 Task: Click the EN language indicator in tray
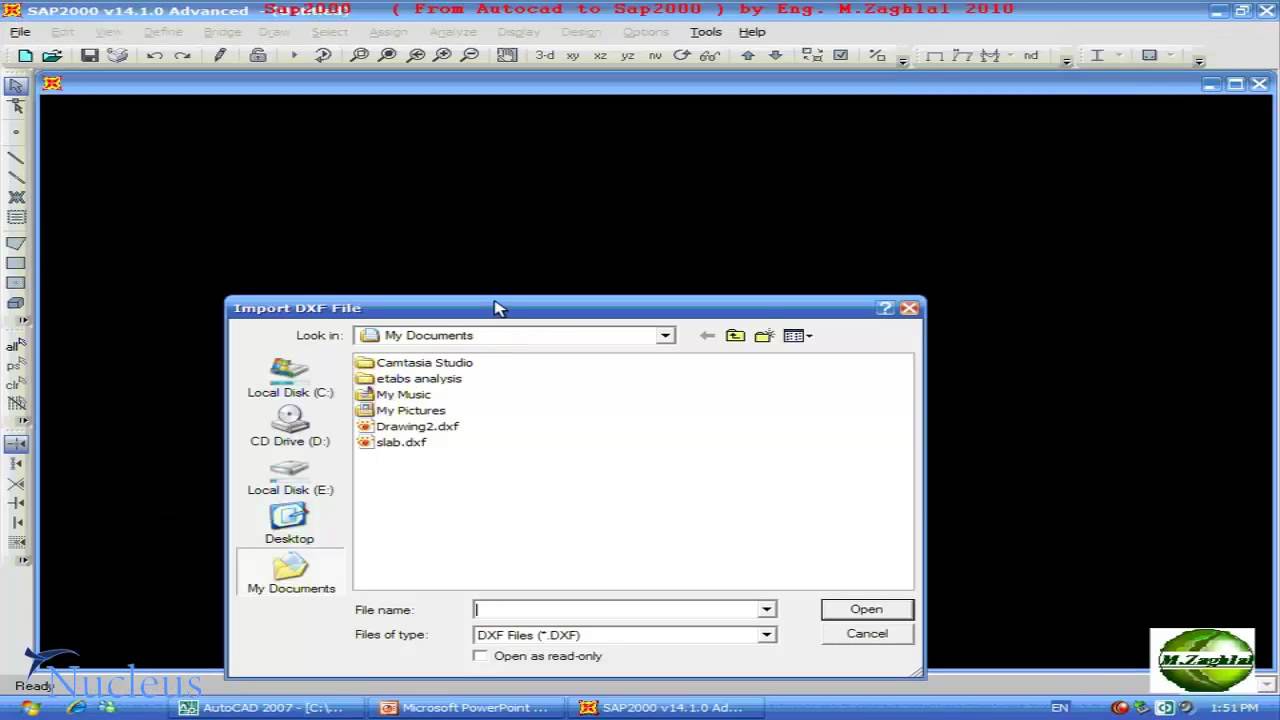coord(1059,708)
